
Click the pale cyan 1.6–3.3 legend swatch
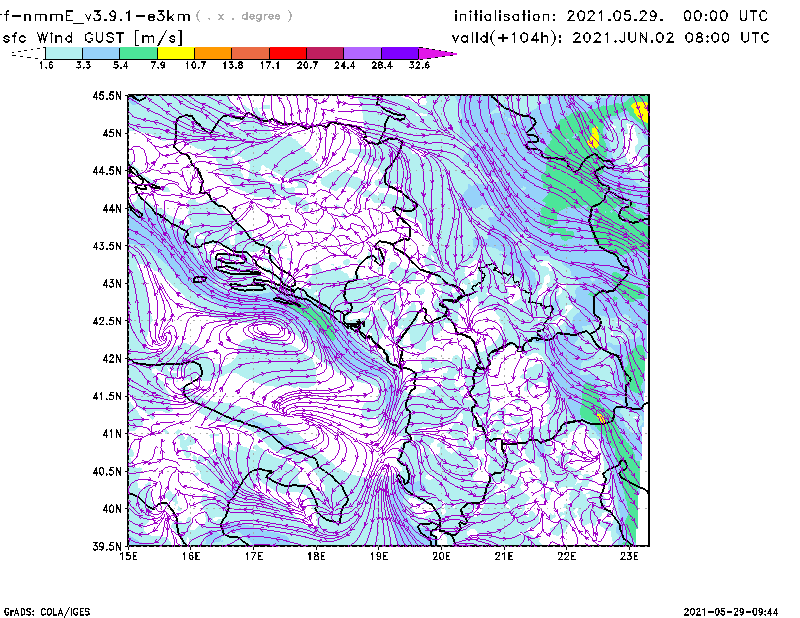pyautogui.click(x=64, y=53)
